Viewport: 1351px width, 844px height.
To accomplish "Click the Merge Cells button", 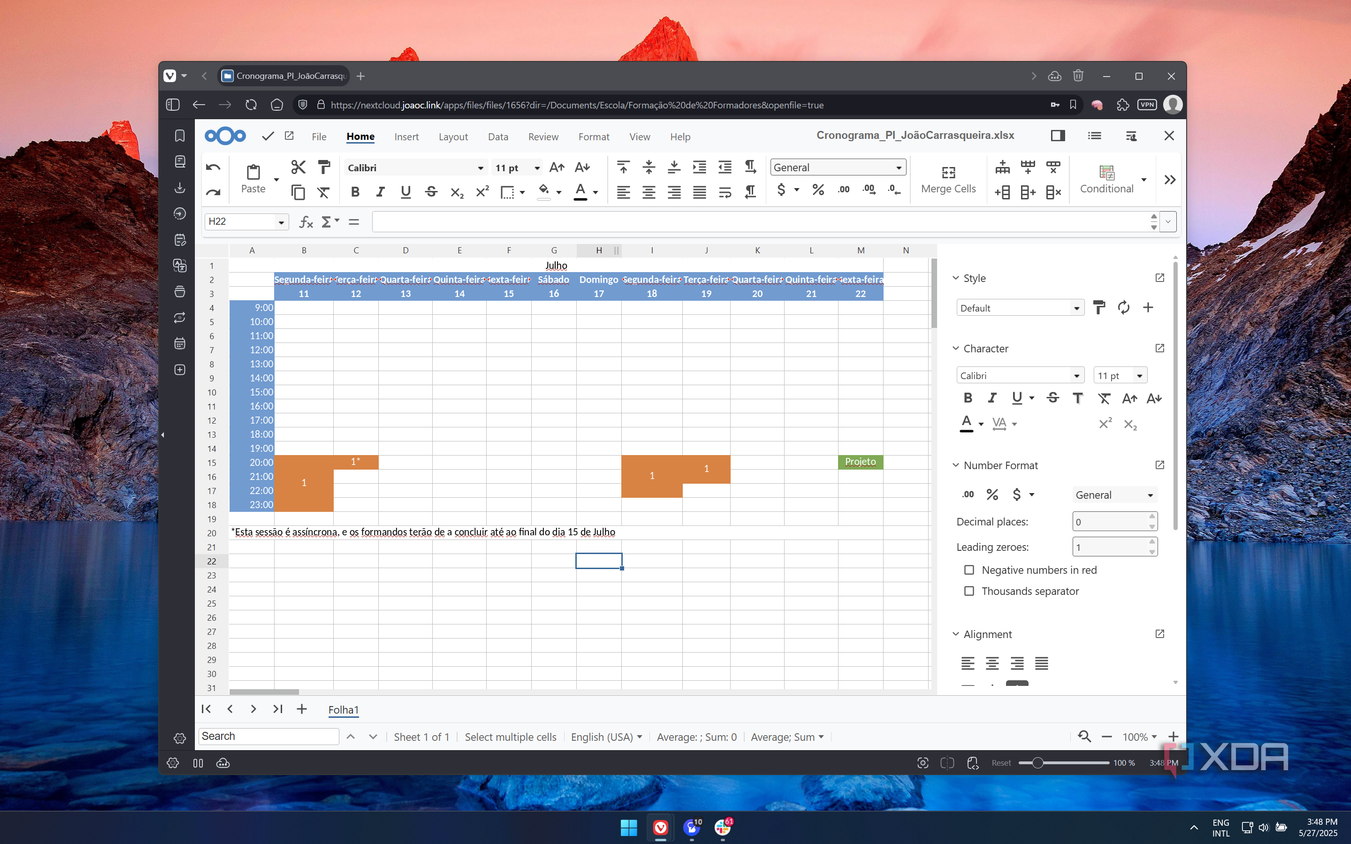I will [948, 179].
